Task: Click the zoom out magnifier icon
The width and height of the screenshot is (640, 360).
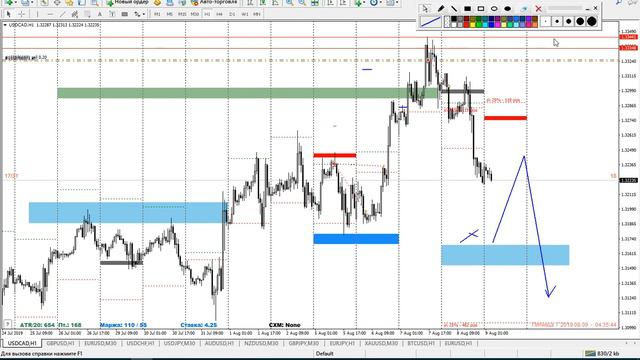Action: 302,2
